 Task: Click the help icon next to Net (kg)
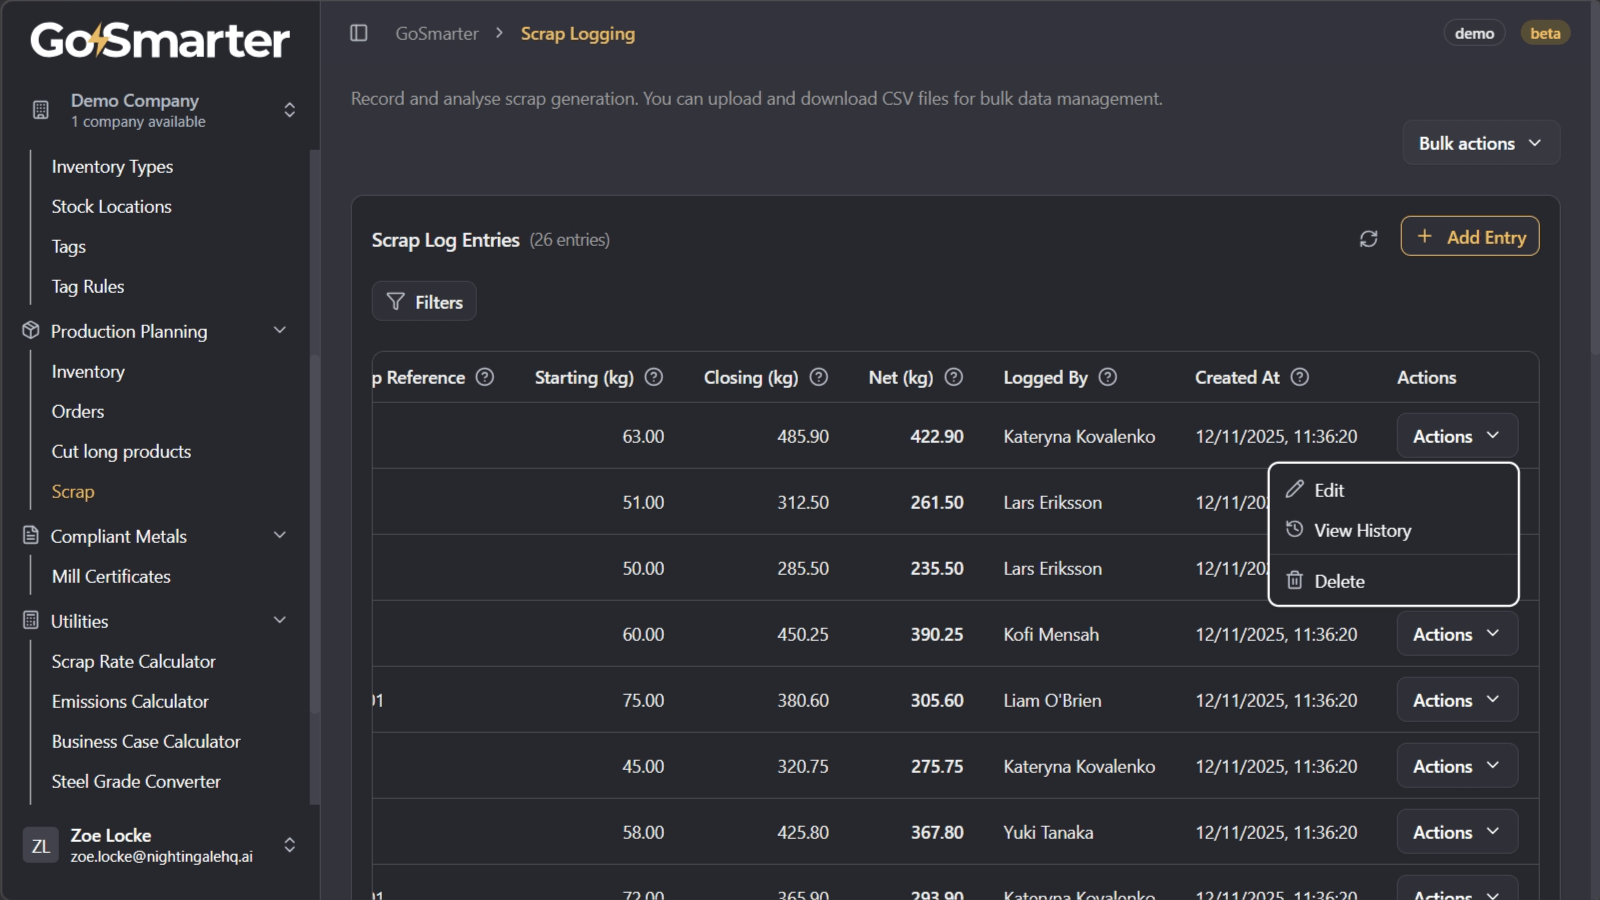(x=953, y=377)
